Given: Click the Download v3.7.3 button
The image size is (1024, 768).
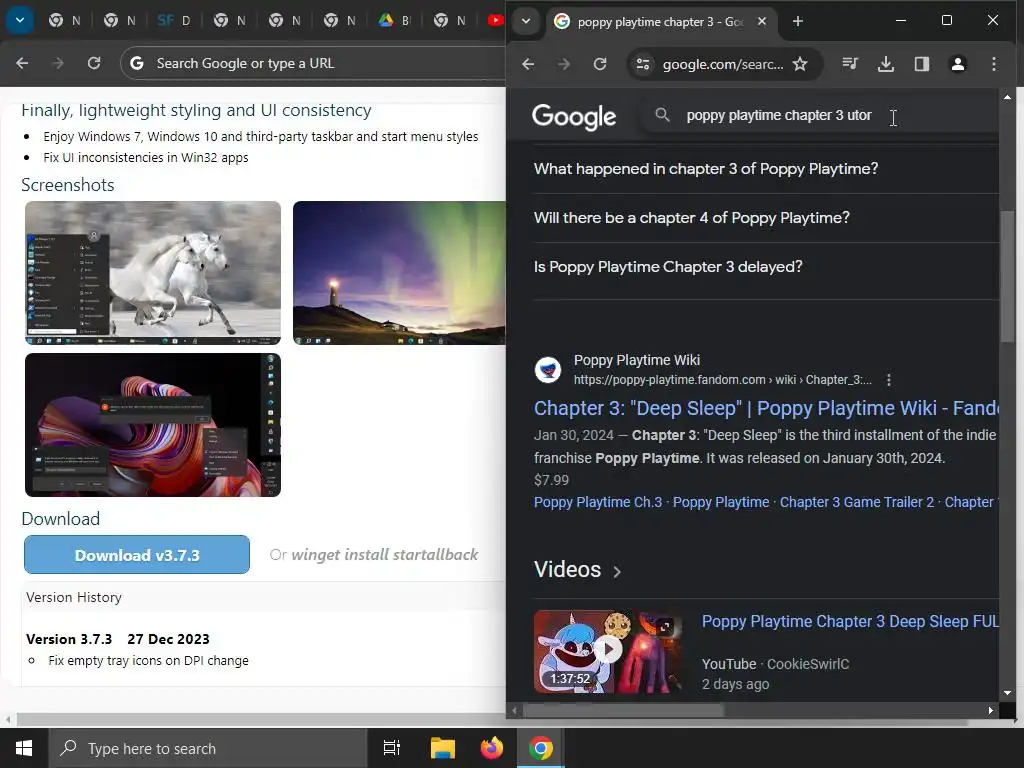Looking at the screenshot, I should (x=136, y=554).
